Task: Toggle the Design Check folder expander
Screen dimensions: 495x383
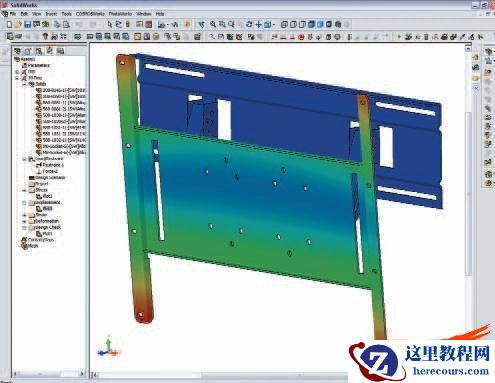Action: (25, 228)
